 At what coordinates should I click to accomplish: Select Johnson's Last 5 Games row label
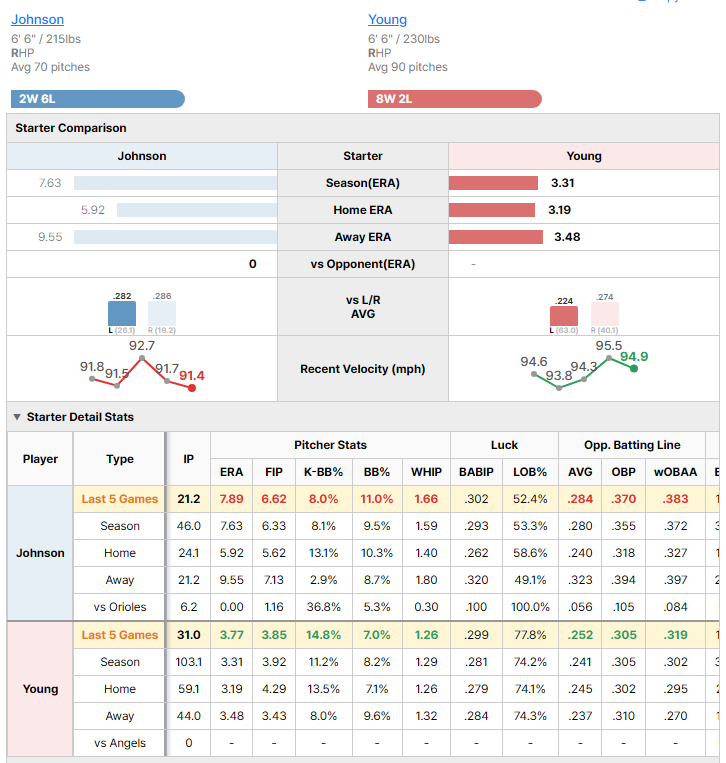pyautogui.click(x=120, y=499)
